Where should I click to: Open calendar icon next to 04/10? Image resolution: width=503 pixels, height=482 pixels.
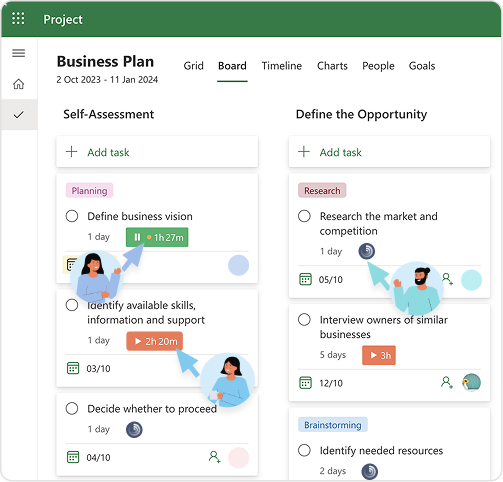(73, 457)
